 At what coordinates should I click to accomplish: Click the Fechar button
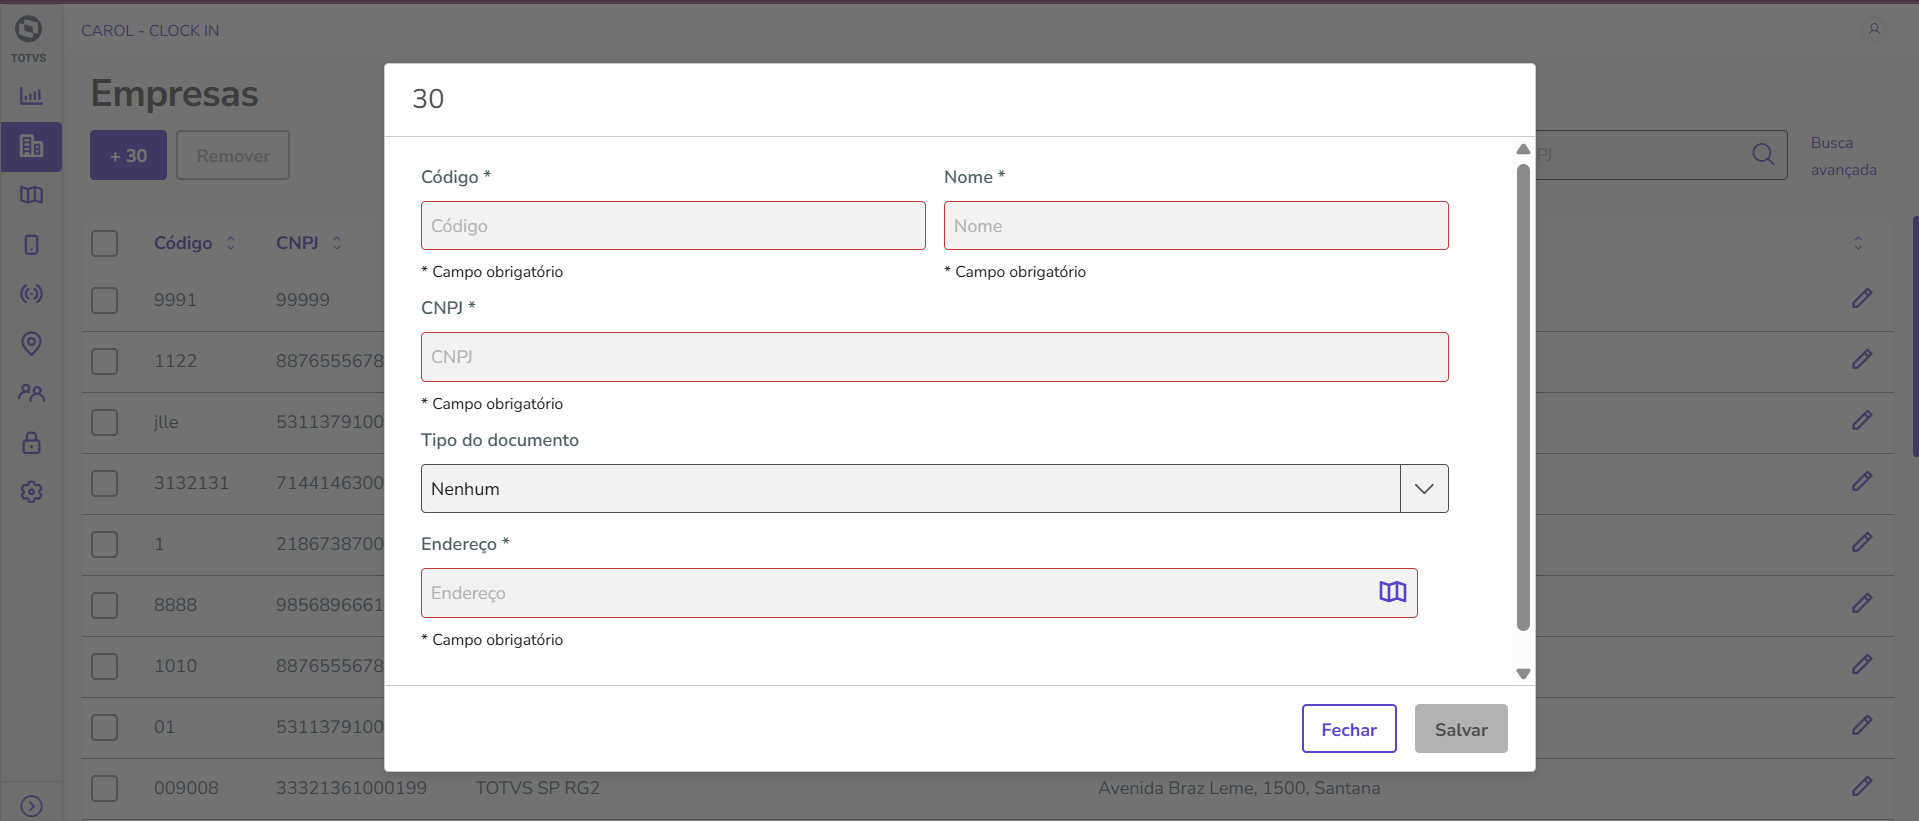pos(1348,729)
